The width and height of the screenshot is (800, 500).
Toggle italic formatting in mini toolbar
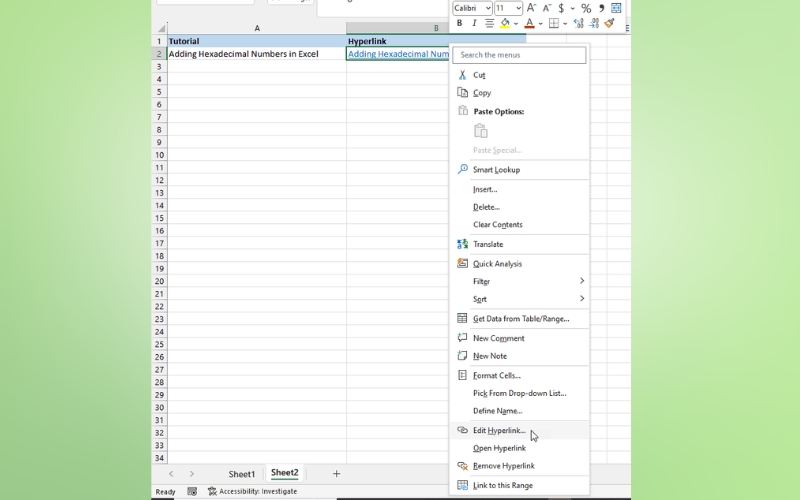[x=474, y=23]
